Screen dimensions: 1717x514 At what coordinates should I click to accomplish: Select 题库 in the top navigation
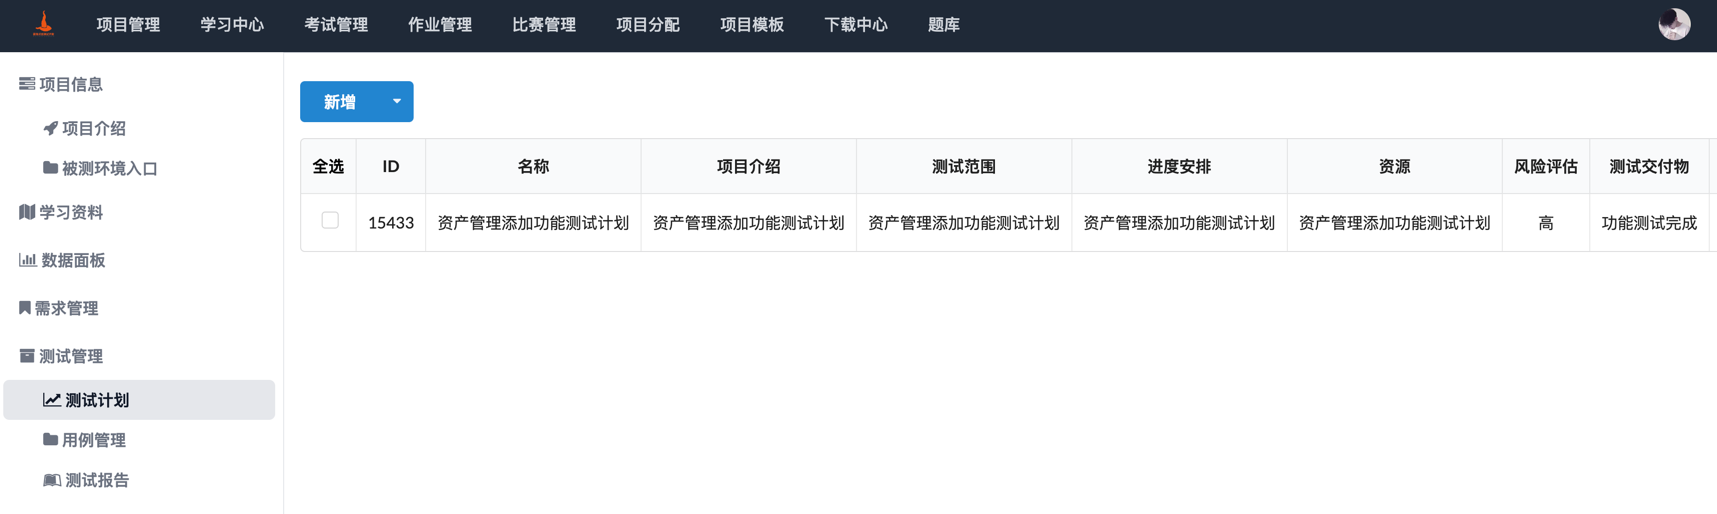click(944, 25)
